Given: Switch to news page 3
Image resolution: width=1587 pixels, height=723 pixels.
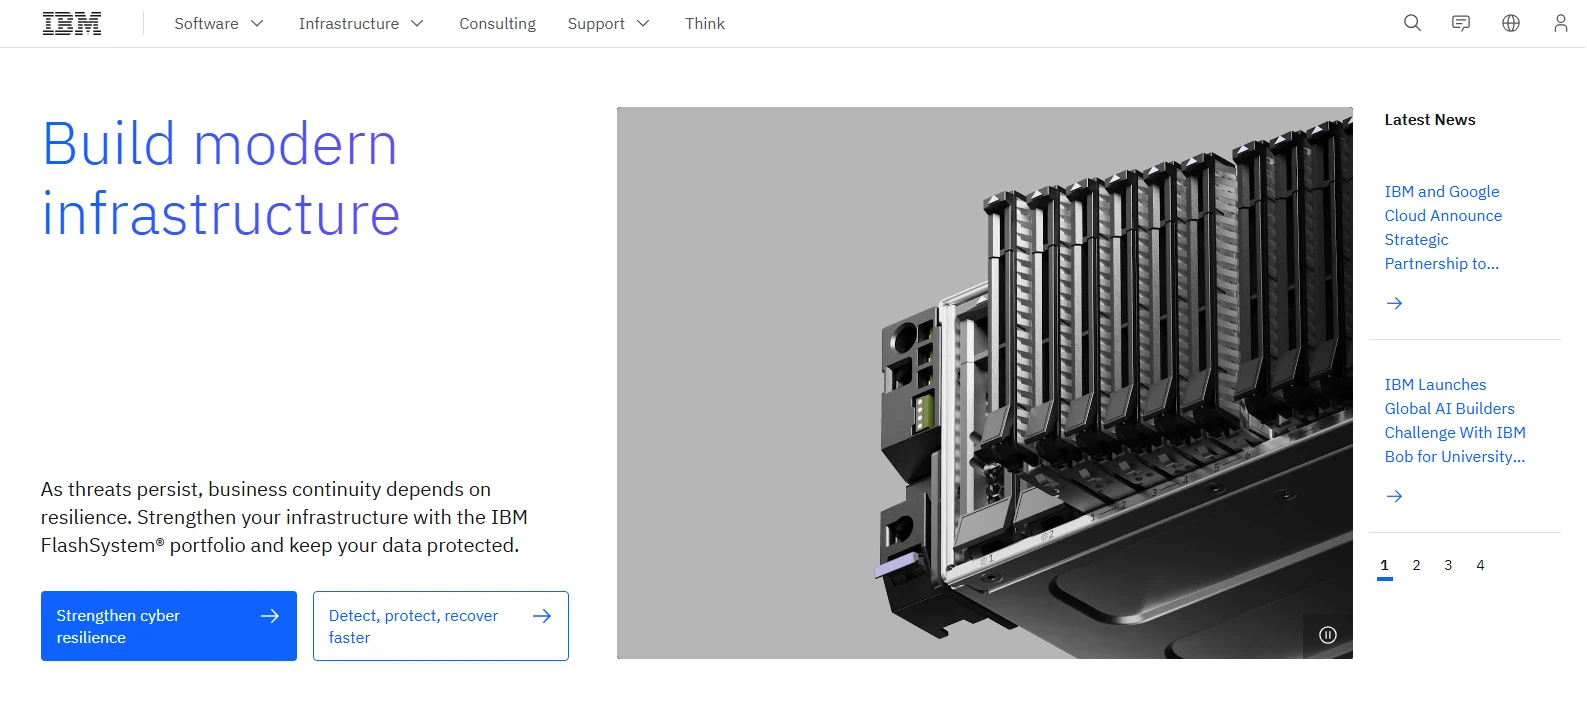Looking at the screenshot, I should [x=1448, y=566].
